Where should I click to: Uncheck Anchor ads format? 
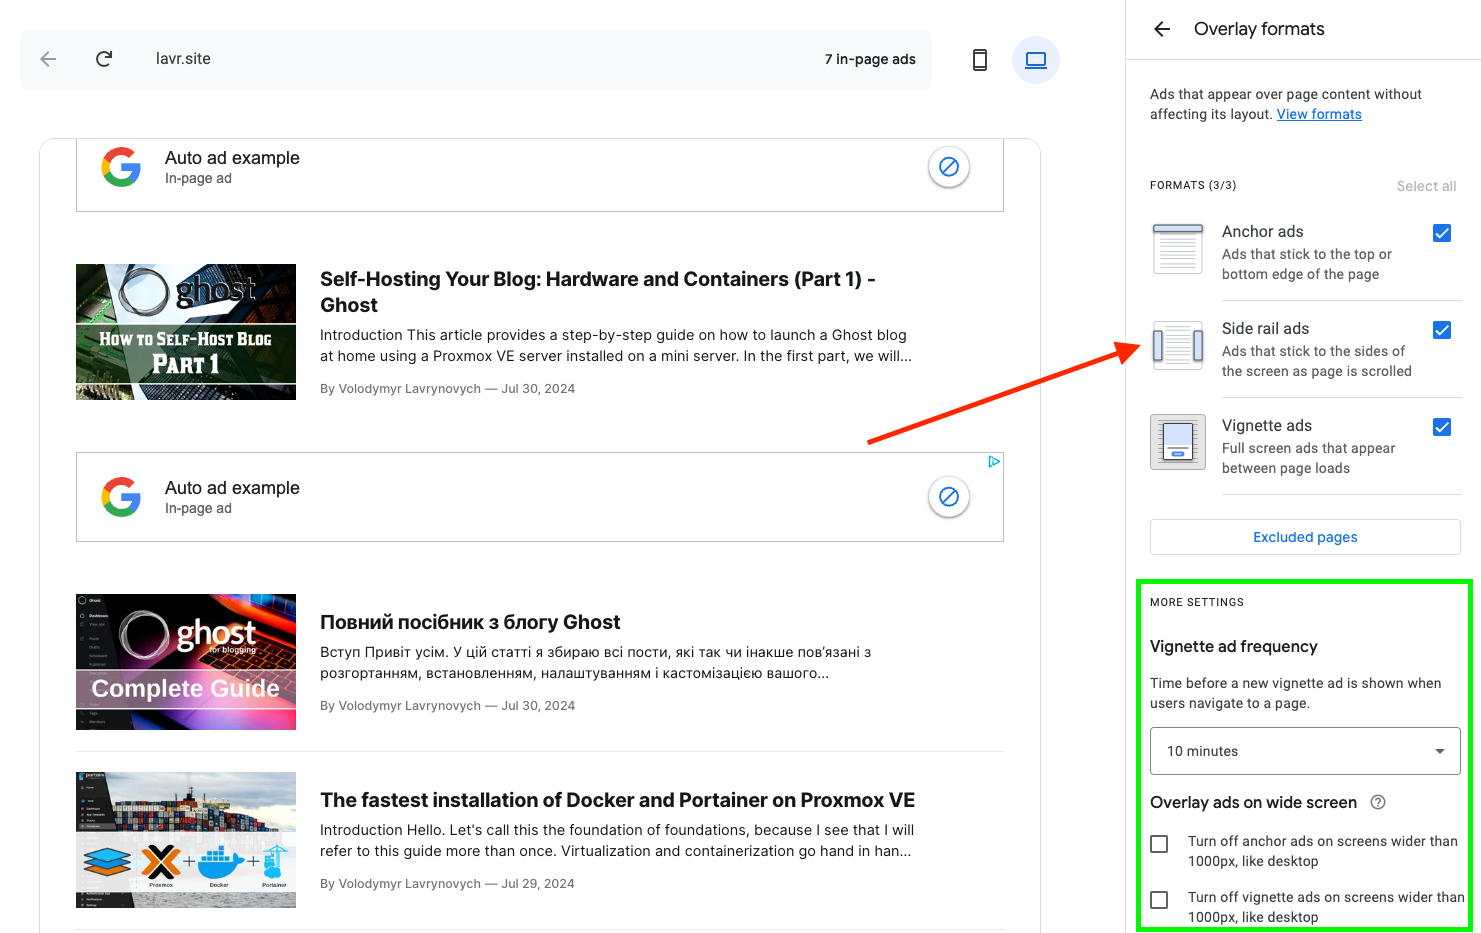1442,233
